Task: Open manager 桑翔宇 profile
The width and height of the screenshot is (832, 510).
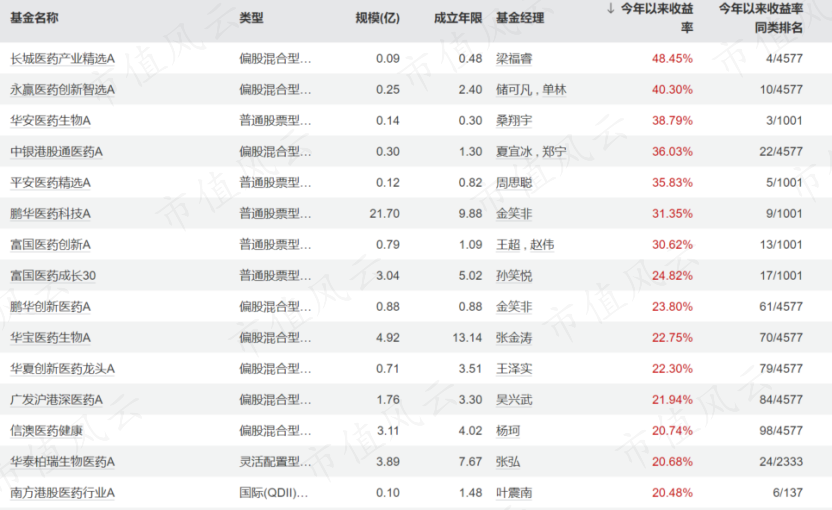Action: tap(514, 120)
